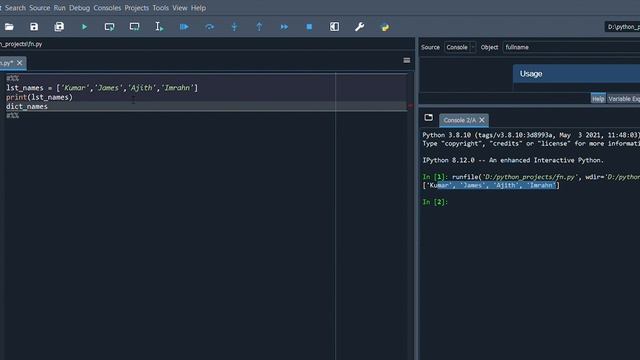
Task: Run file with green play button
Action: pos(84,27)
